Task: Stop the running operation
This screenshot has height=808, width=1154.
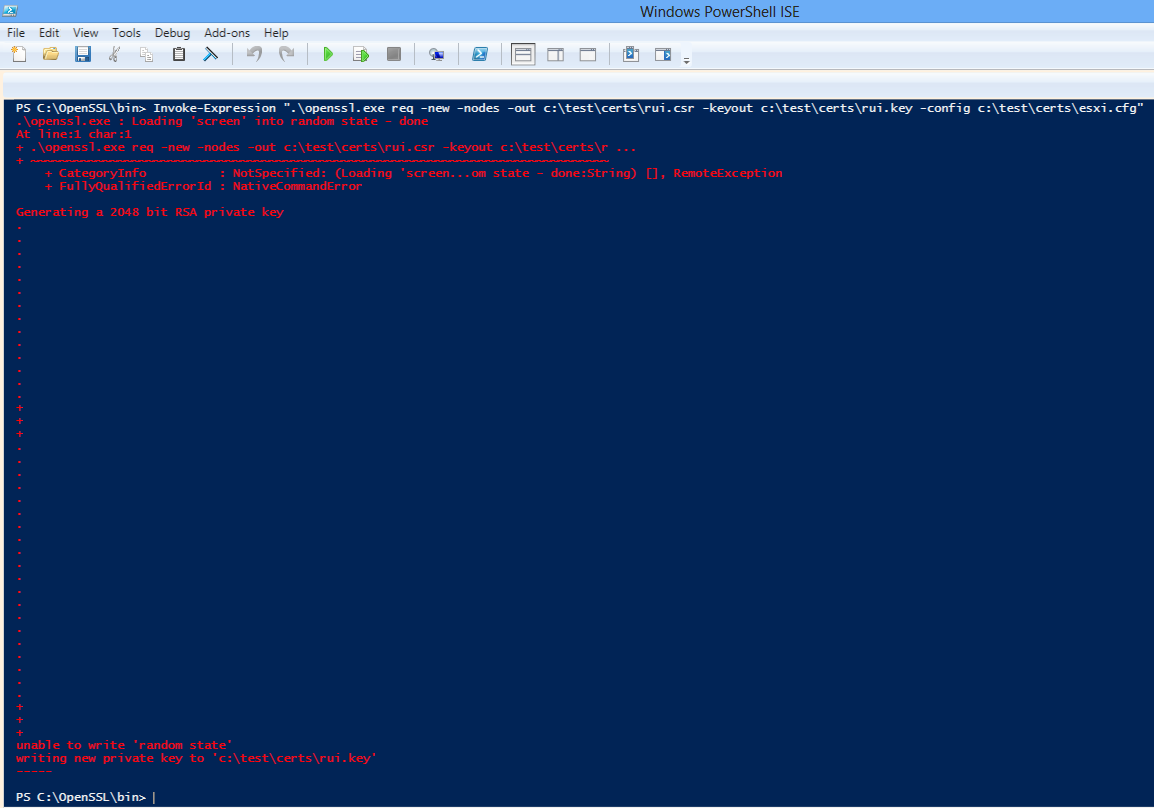Action: (x=394, y=54)
